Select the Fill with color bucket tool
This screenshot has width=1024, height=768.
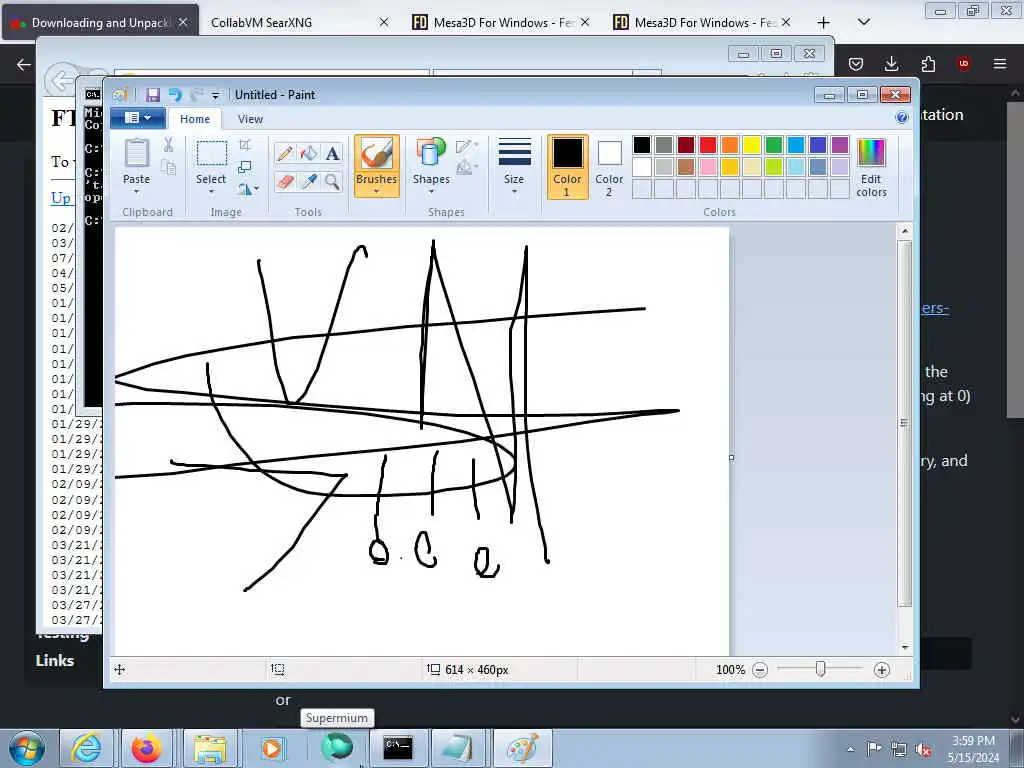point(309,153)
